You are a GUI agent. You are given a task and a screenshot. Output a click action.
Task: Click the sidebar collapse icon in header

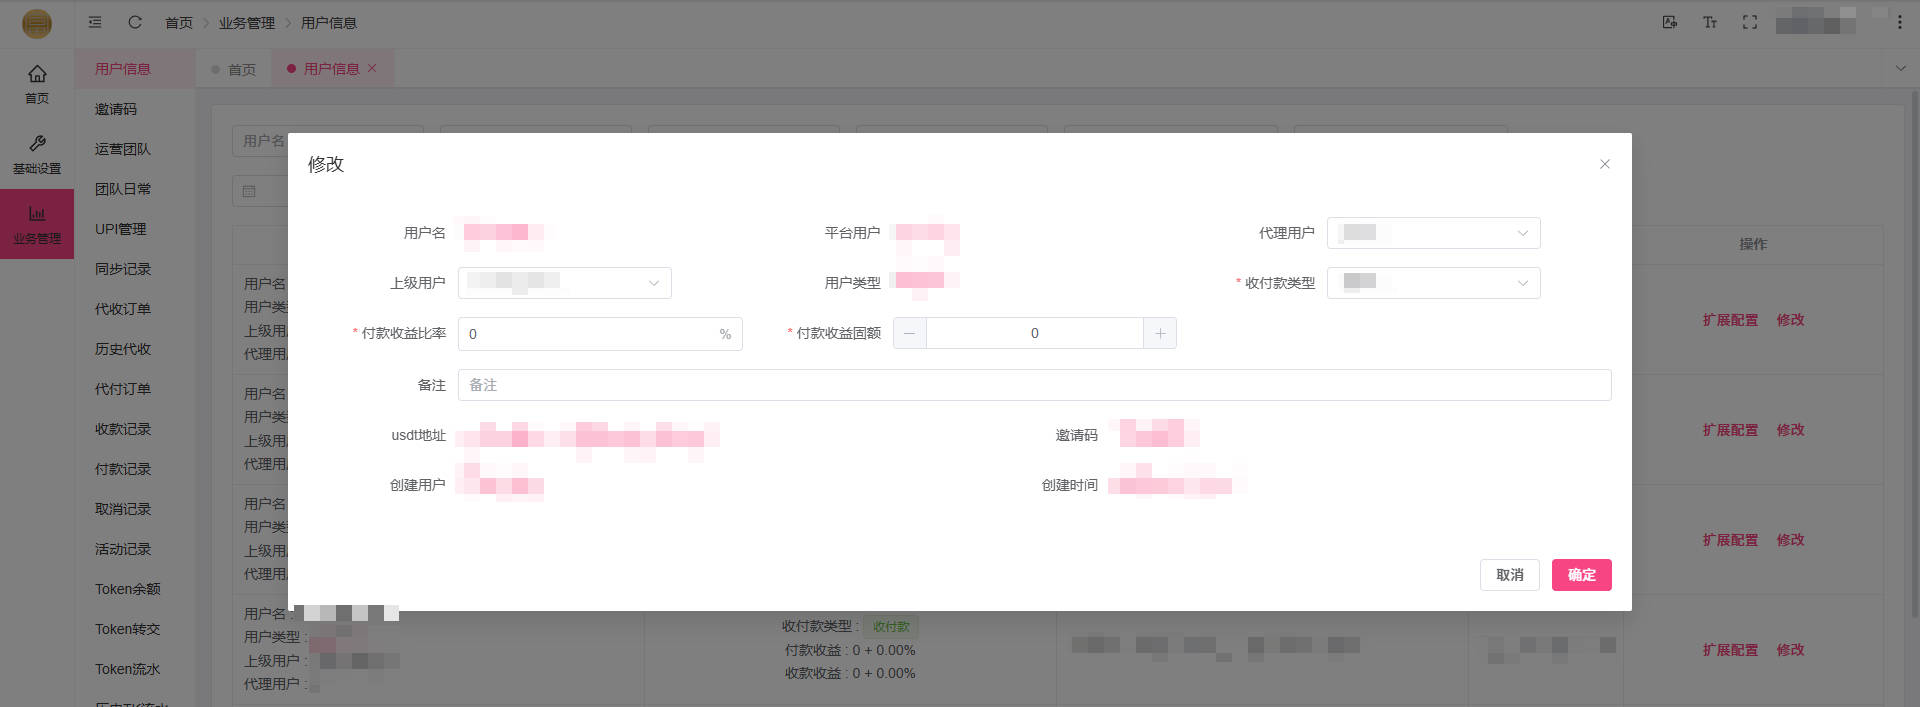click(x=95, y=22)
